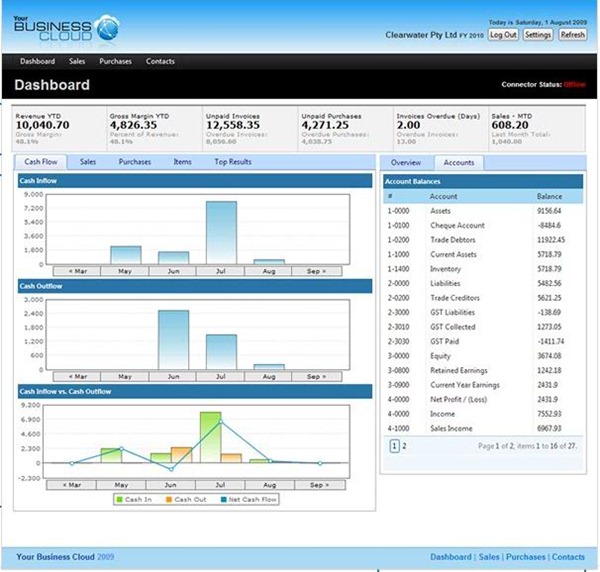Click the Unpaid Purchases value 4,271.25

(325, 125)
